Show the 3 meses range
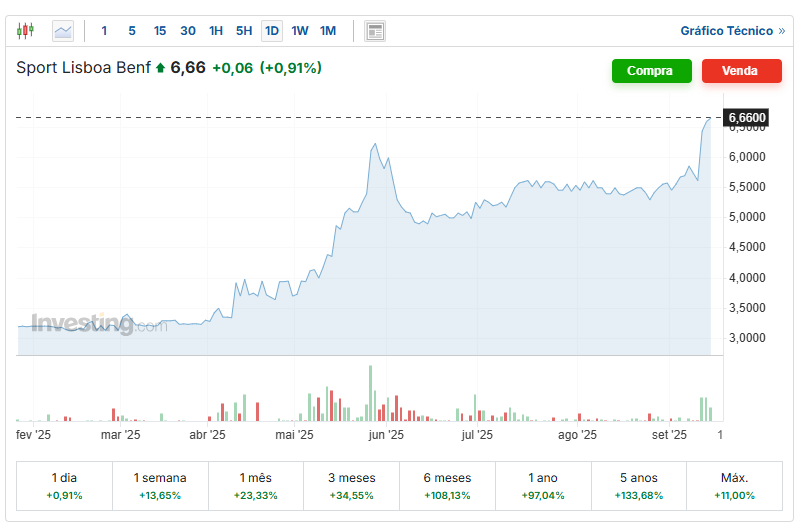The image size is (802, 528). 351,486
